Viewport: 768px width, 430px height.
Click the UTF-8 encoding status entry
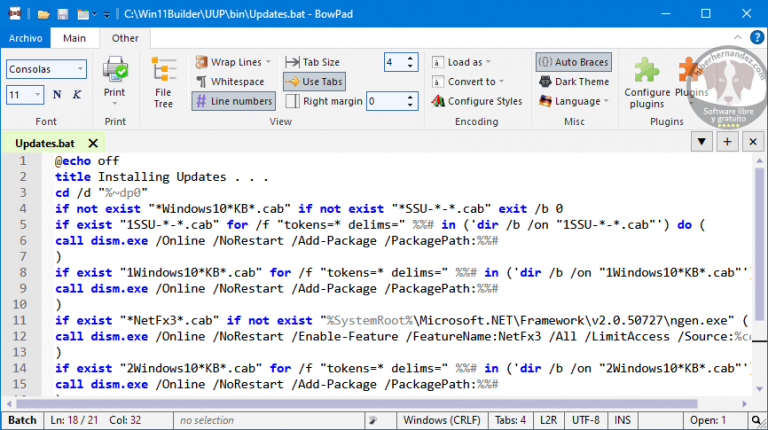point(586,420)
